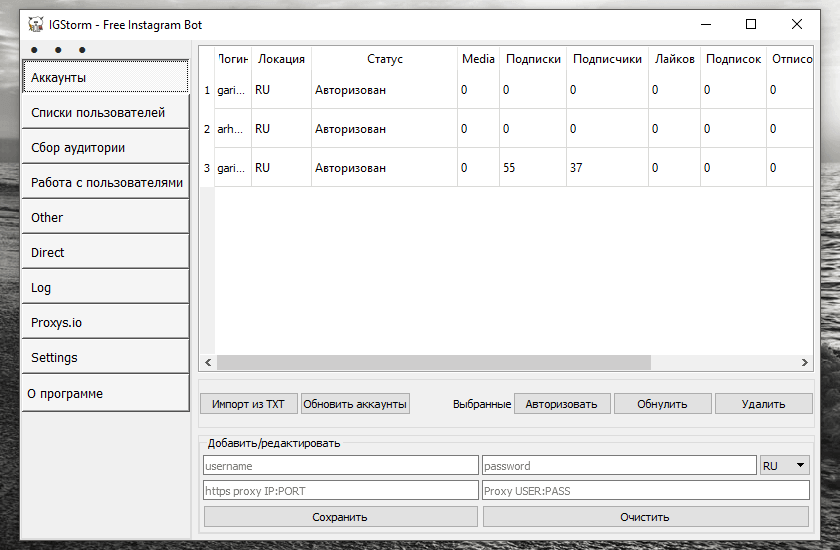The width and height of the screenshot is (840, 550).
Task: Select row 3 via its row number
Action: (207, 168)
